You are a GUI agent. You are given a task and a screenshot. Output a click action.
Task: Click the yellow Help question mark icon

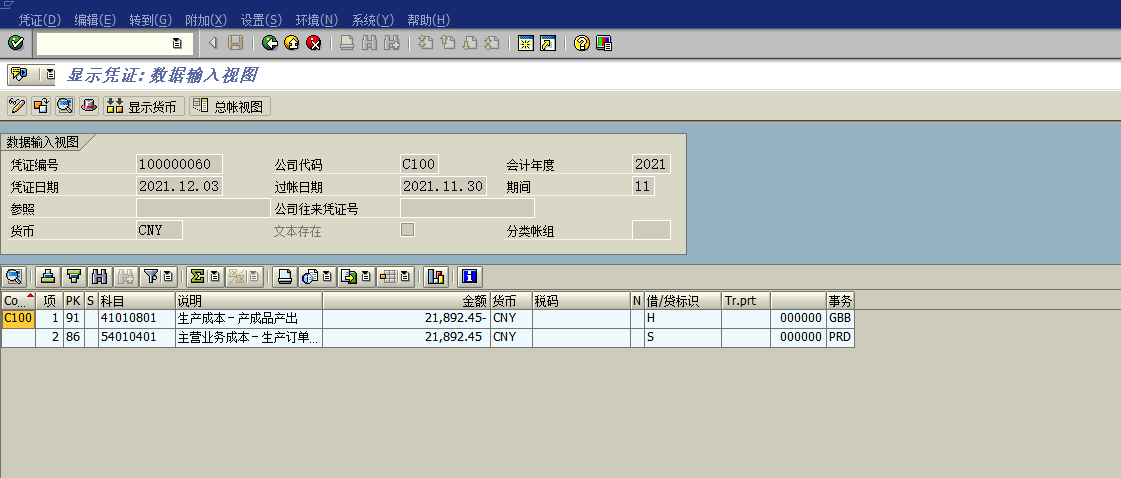tap(582, 44)
